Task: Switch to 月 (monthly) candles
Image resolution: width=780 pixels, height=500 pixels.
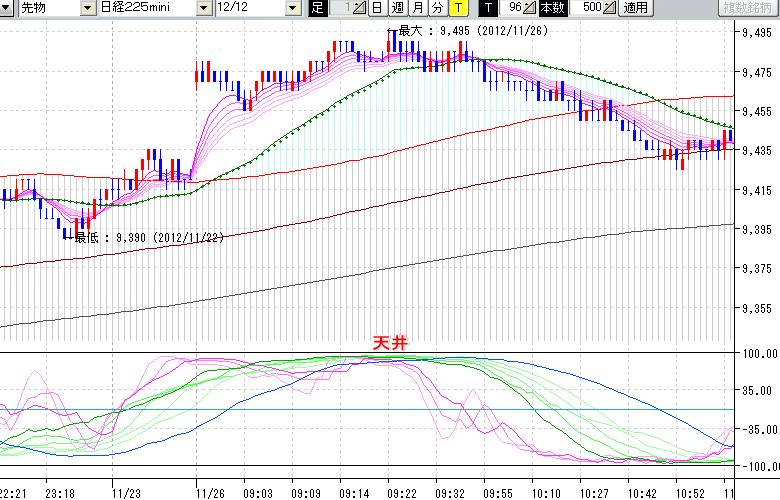Action: point(417,8)
